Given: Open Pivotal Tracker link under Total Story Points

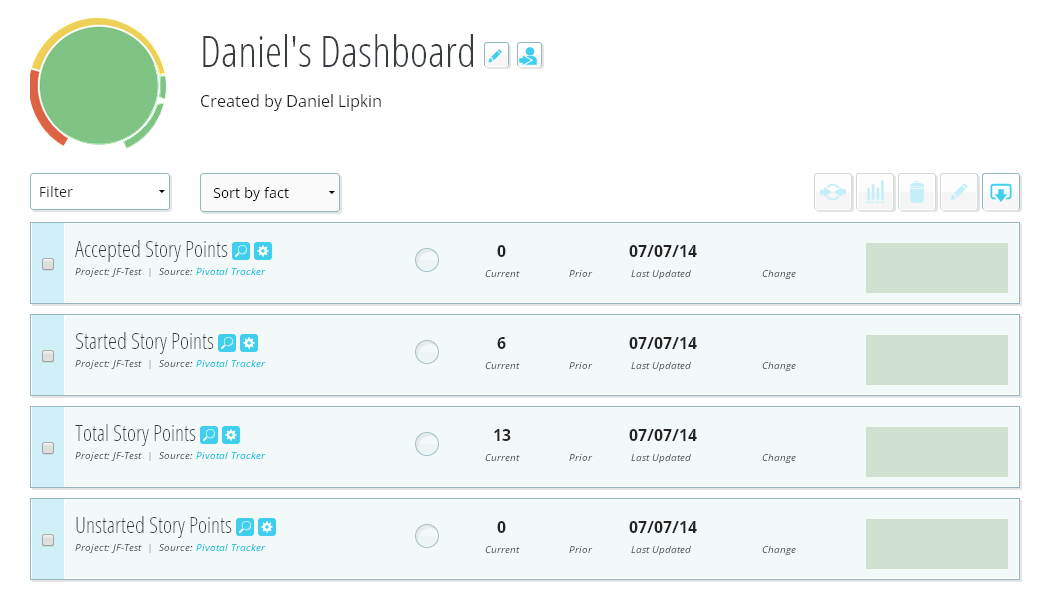Looking at the screenshot, I should coord(230,456).
